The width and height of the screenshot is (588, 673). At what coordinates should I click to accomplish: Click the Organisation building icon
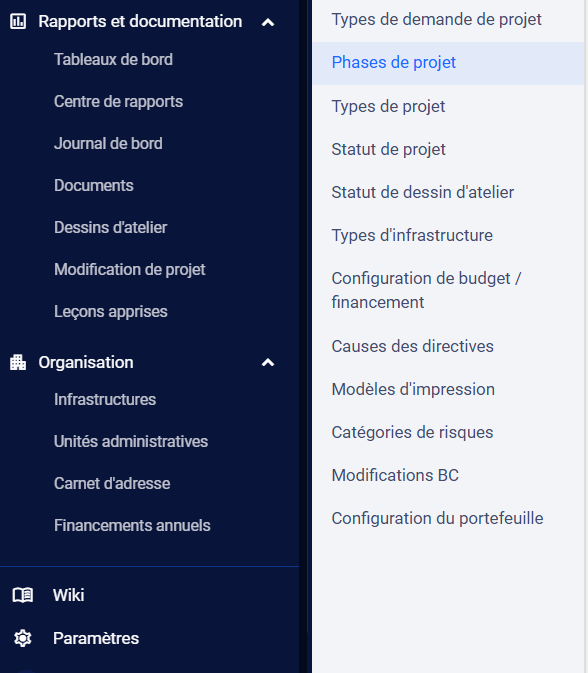point(18,362)
